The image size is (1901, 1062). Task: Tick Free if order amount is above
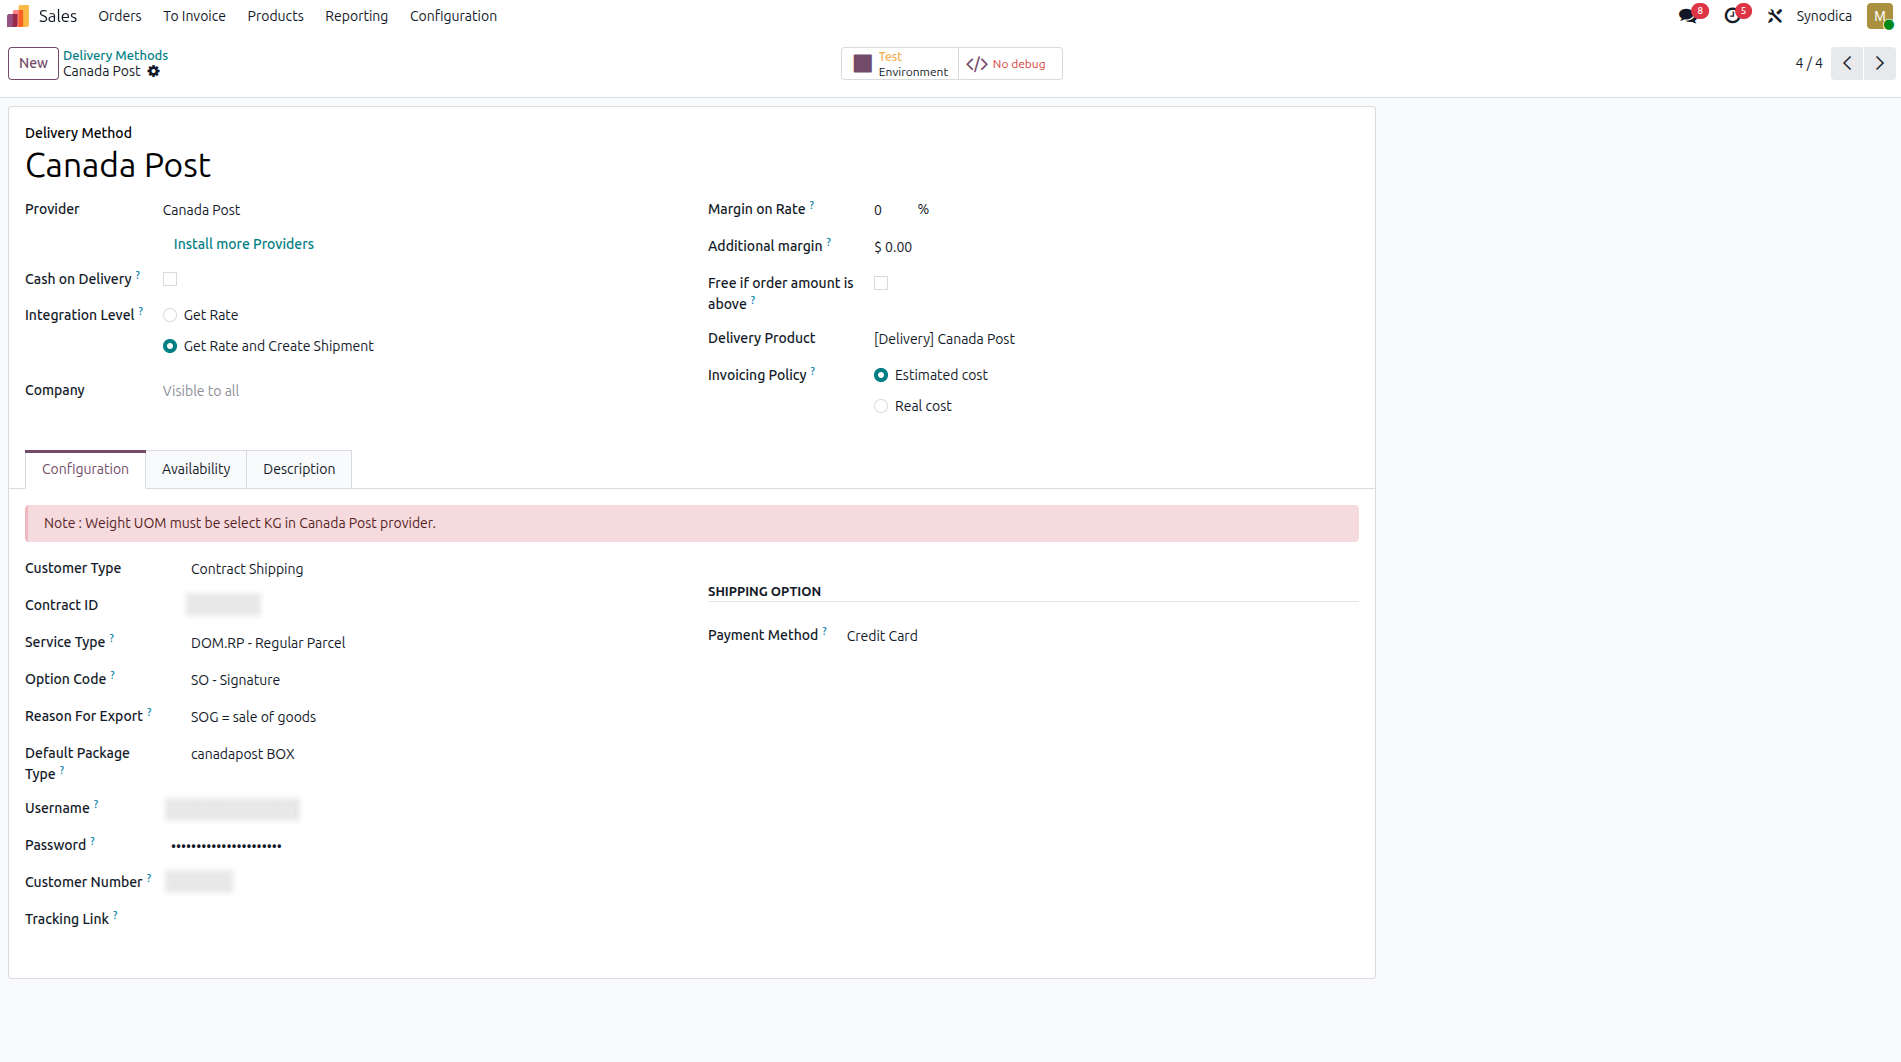tap(881, 283)
